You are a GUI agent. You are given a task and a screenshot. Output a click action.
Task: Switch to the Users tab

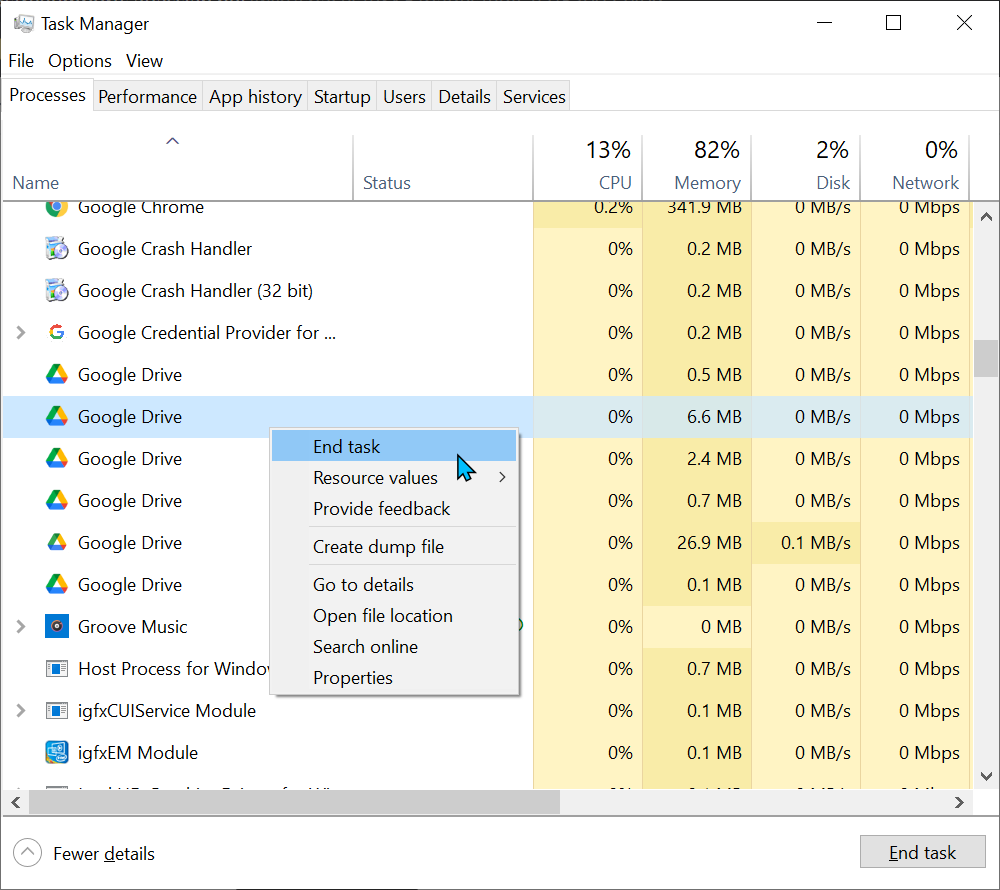coord(404,97)
